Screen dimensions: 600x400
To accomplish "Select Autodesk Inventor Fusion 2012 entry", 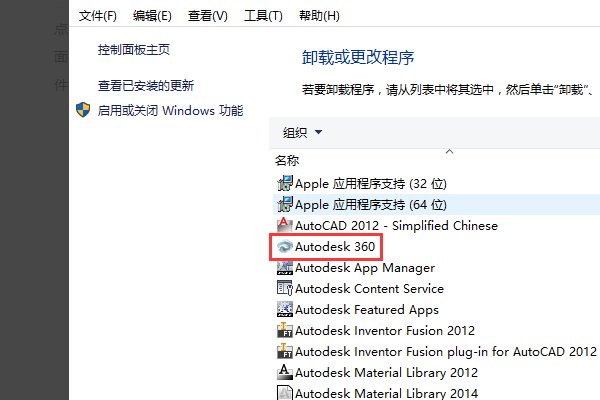I will click(385, 330).
